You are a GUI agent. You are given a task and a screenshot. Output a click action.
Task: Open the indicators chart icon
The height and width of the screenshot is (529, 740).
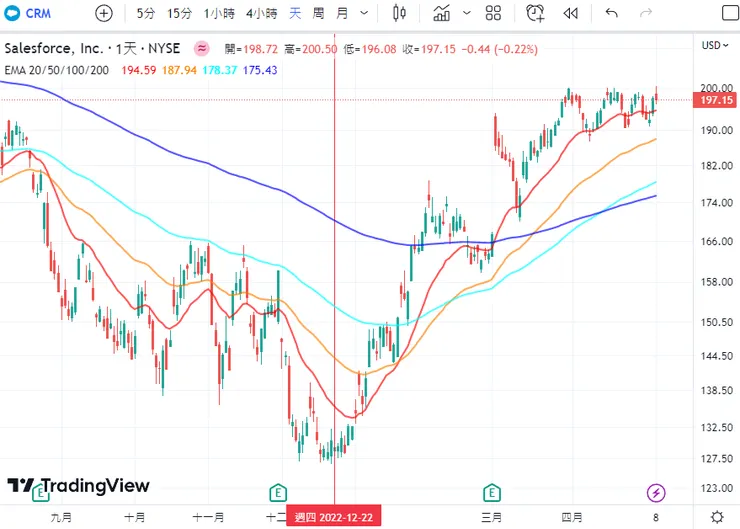[x=442, y=13]
